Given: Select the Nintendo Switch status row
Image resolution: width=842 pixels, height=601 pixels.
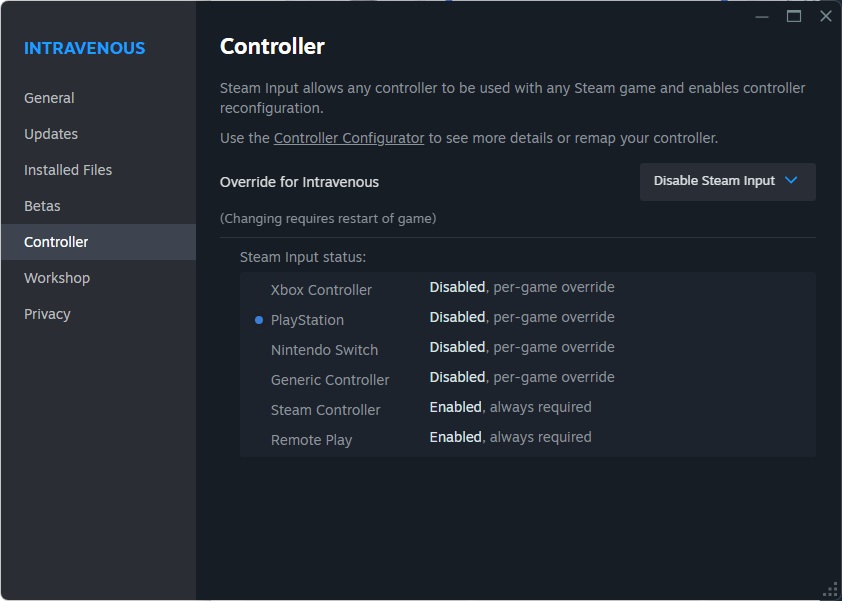Looking at the screenshot, I should pyautogui.click(x=324, y=350).
